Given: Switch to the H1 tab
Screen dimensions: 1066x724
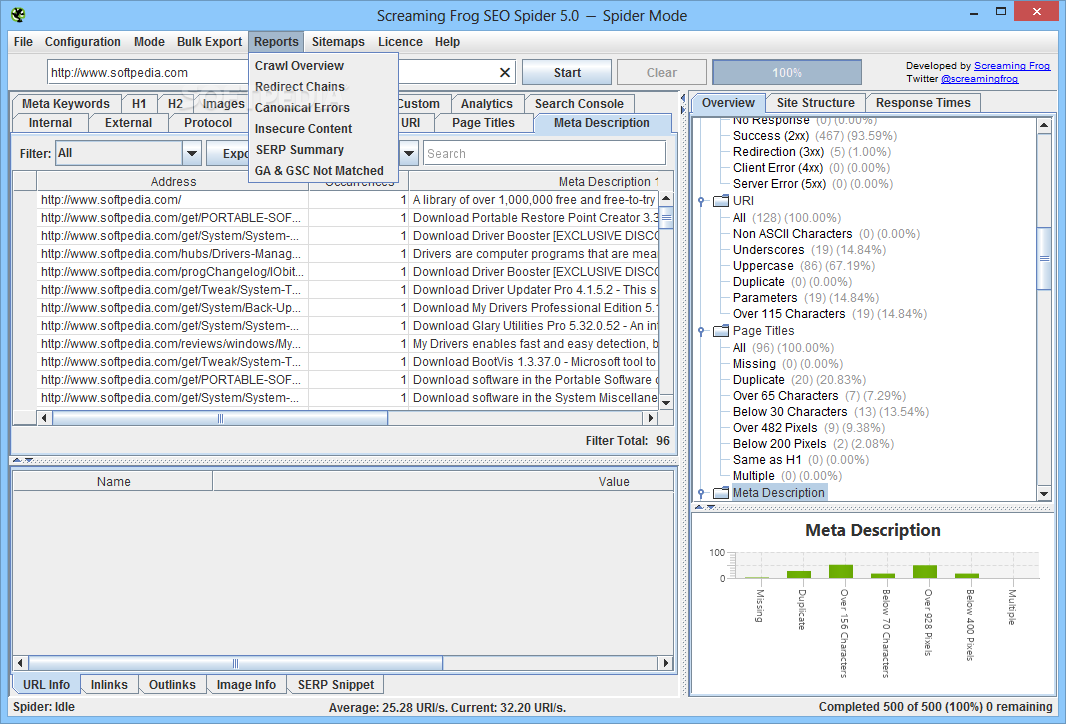Looking at the screenshot, I should pyautogui.click(x=139, y=104).
